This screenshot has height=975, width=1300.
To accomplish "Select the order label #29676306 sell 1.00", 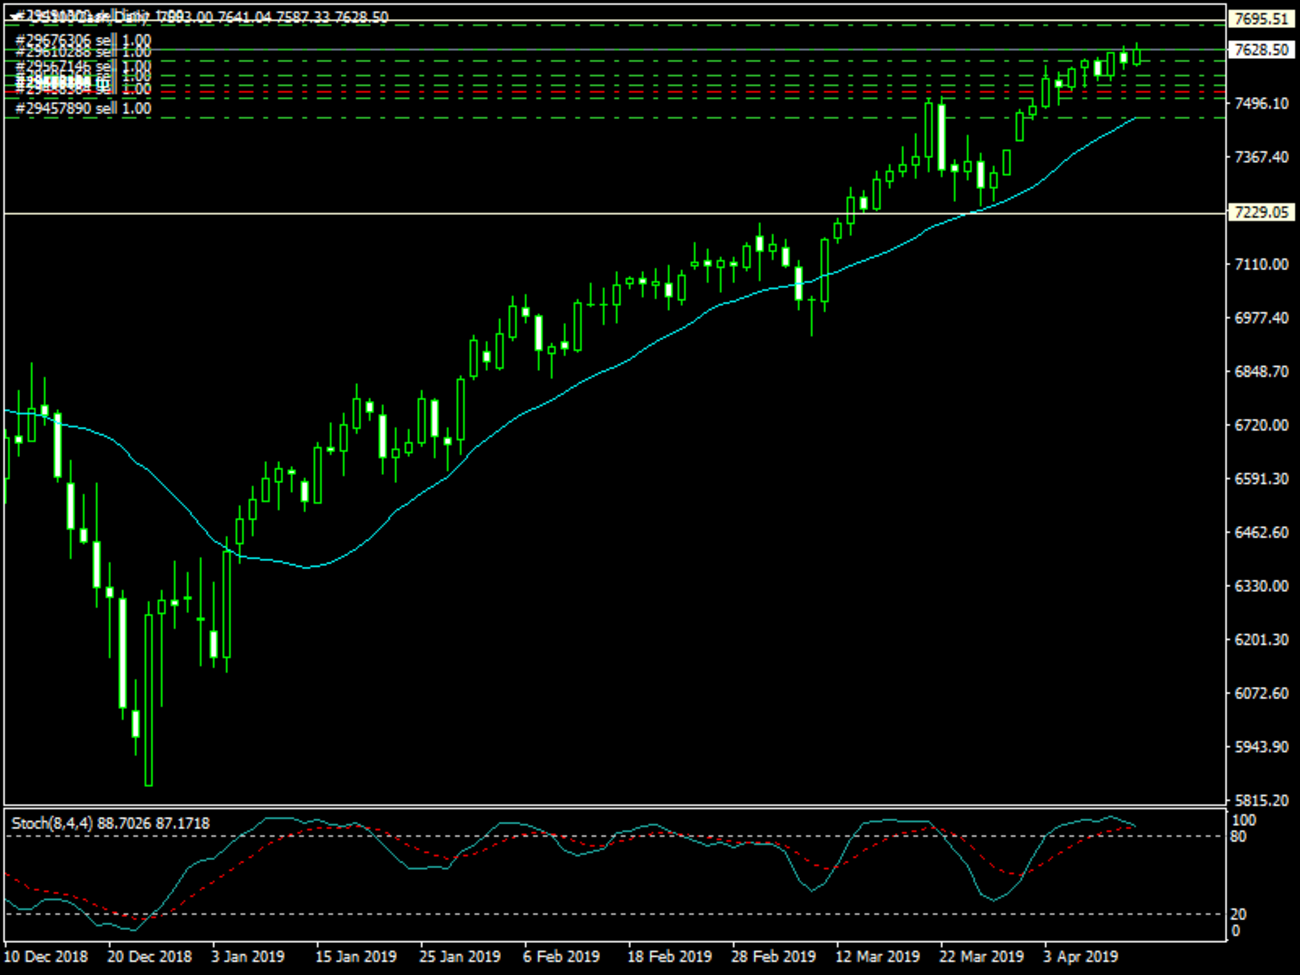I will [84, 40].
